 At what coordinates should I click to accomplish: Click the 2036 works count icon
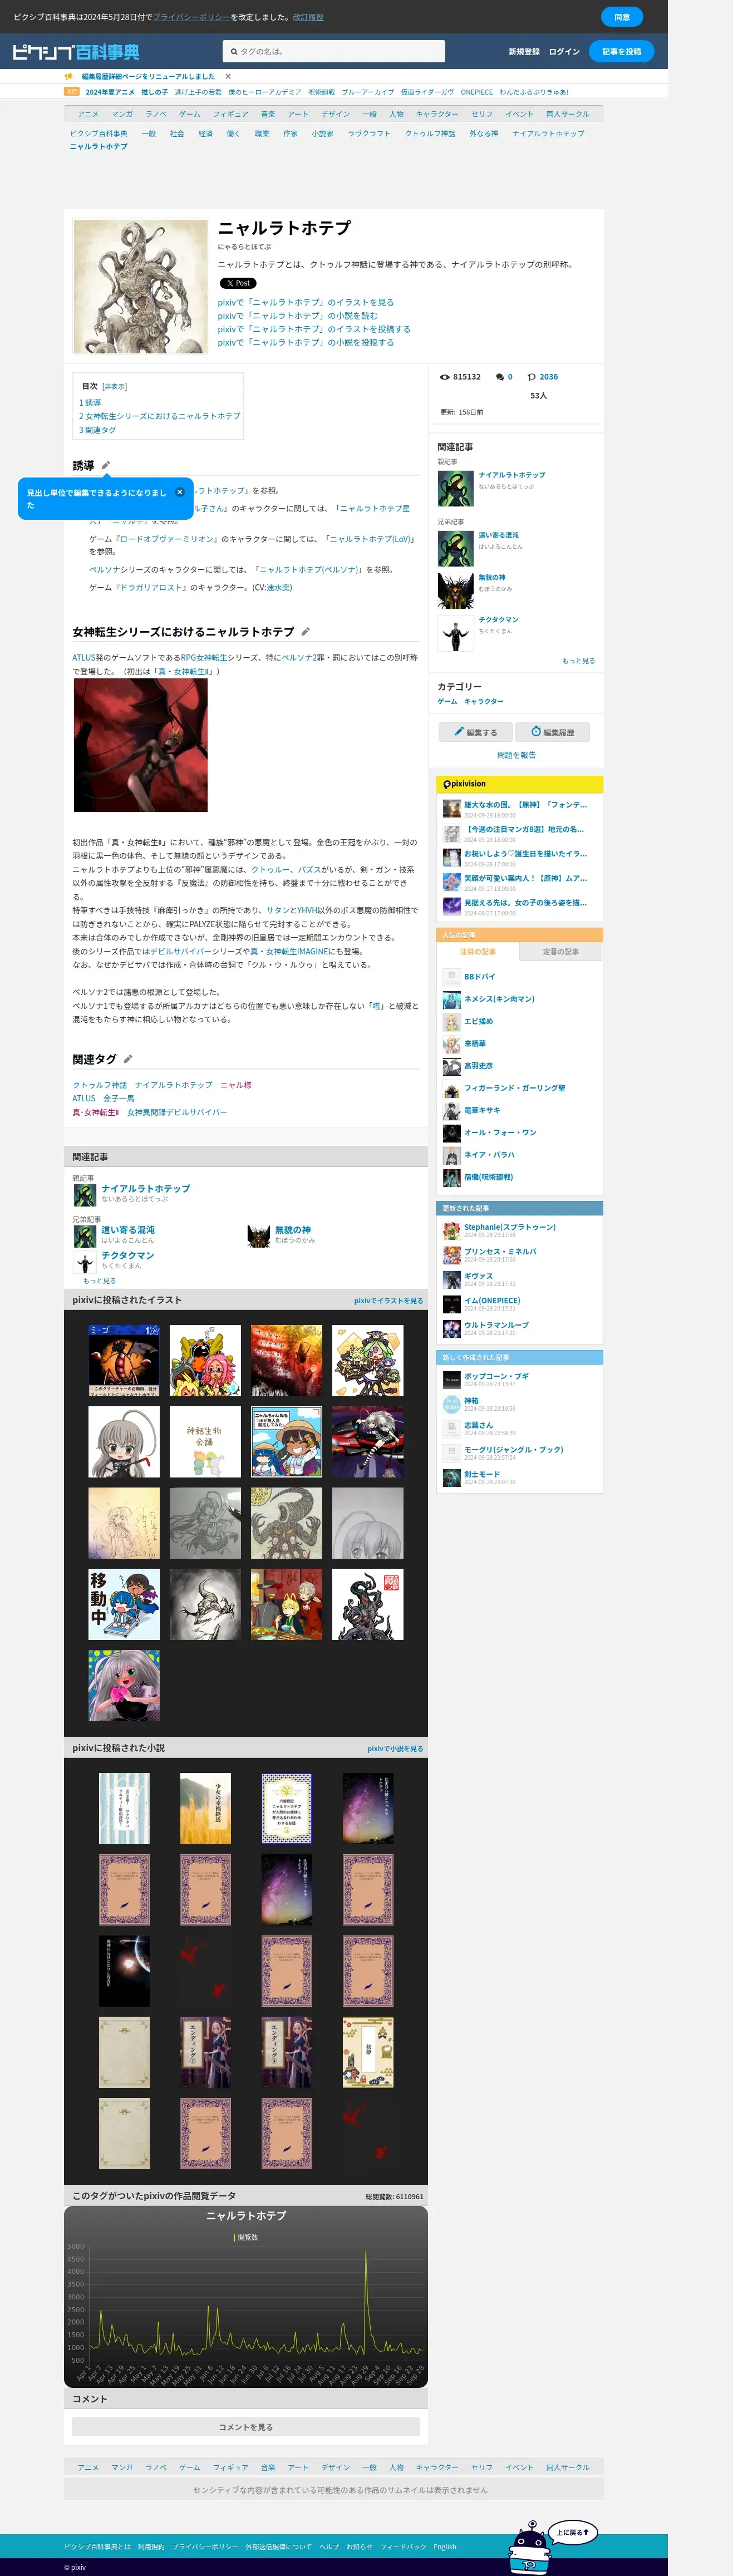tap(532, 377)
